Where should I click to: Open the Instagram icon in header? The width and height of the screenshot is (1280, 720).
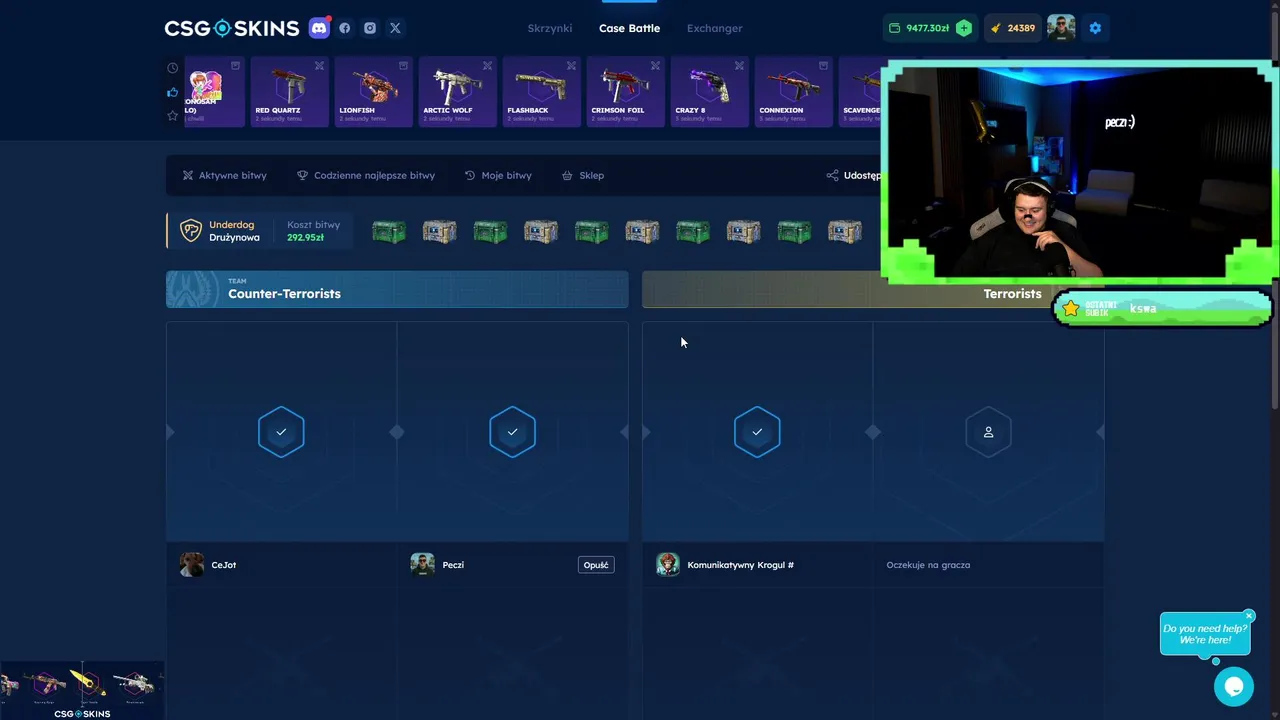(x=370, y=28)
